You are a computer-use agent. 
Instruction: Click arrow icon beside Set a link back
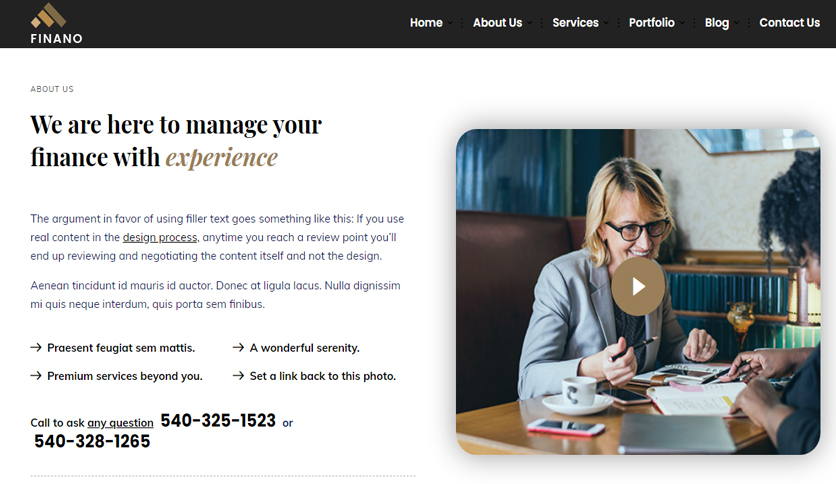[238, 376]
